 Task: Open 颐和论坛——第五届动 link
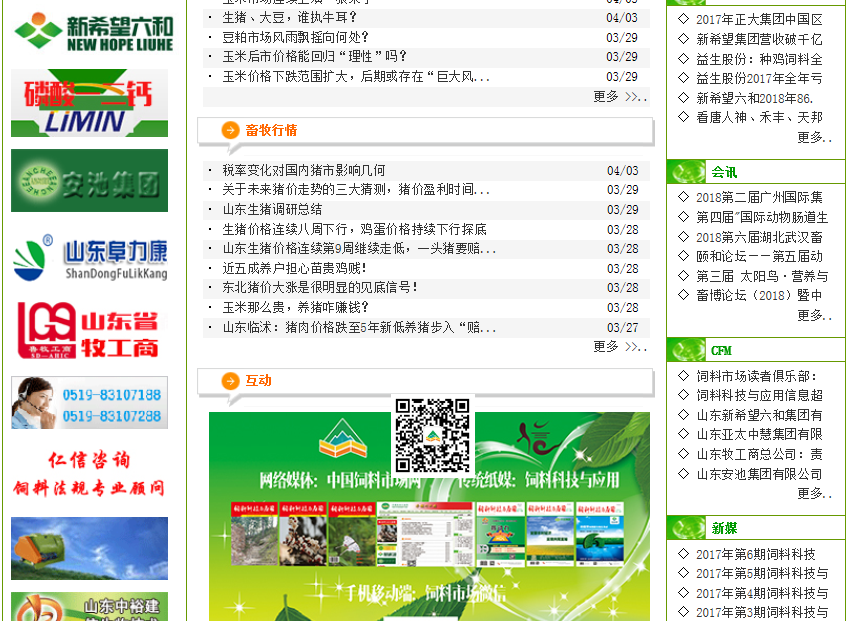(759, 256)
